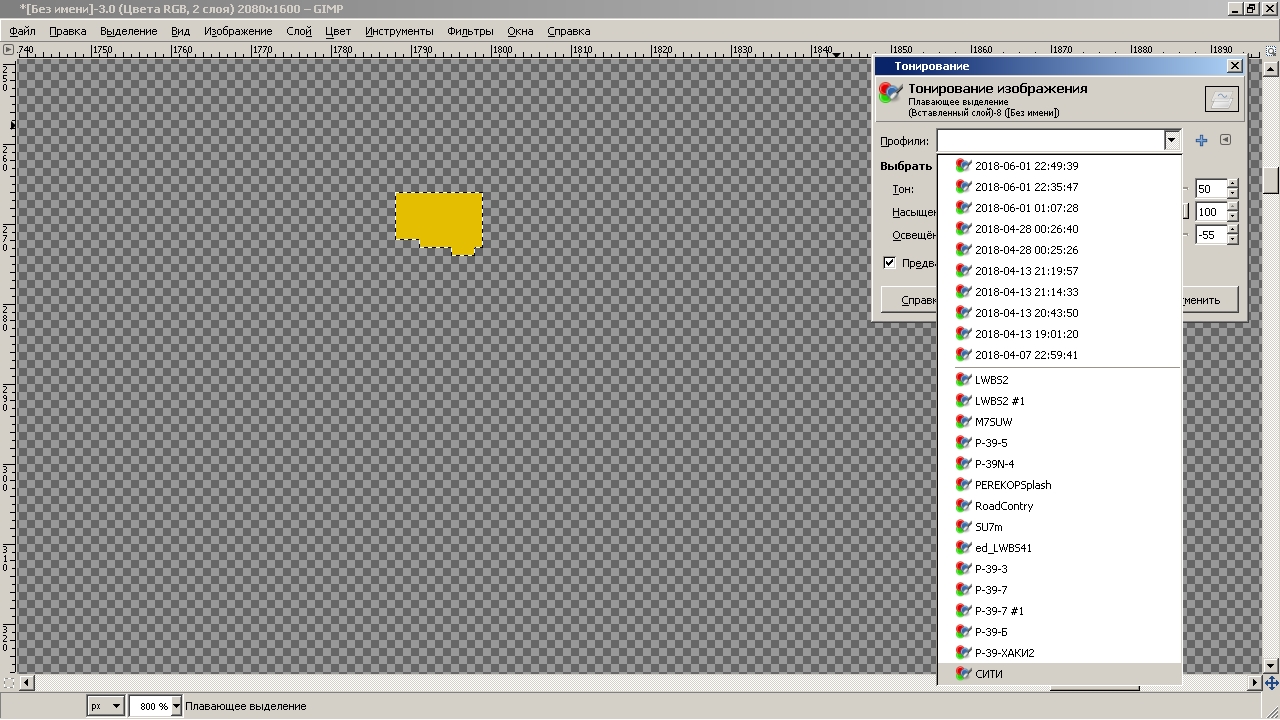Choose the P-39-7 #1 profile
This screenshot has height=720, width=1280.
coord(1060,611)
